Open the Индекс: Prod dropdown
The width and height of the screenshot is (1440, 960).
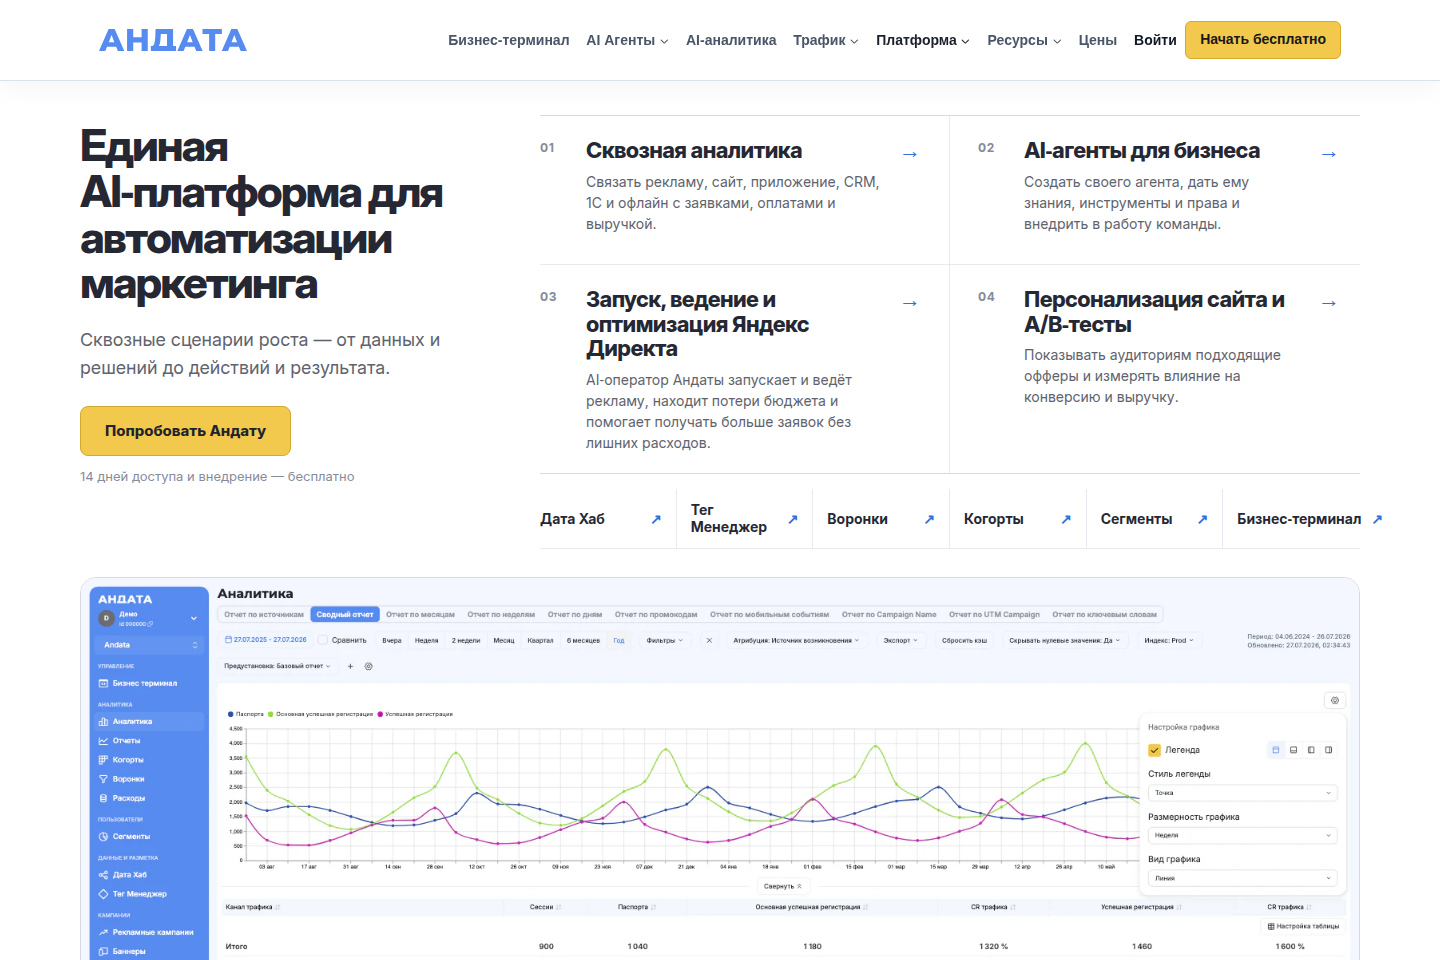pos(1168,640)
